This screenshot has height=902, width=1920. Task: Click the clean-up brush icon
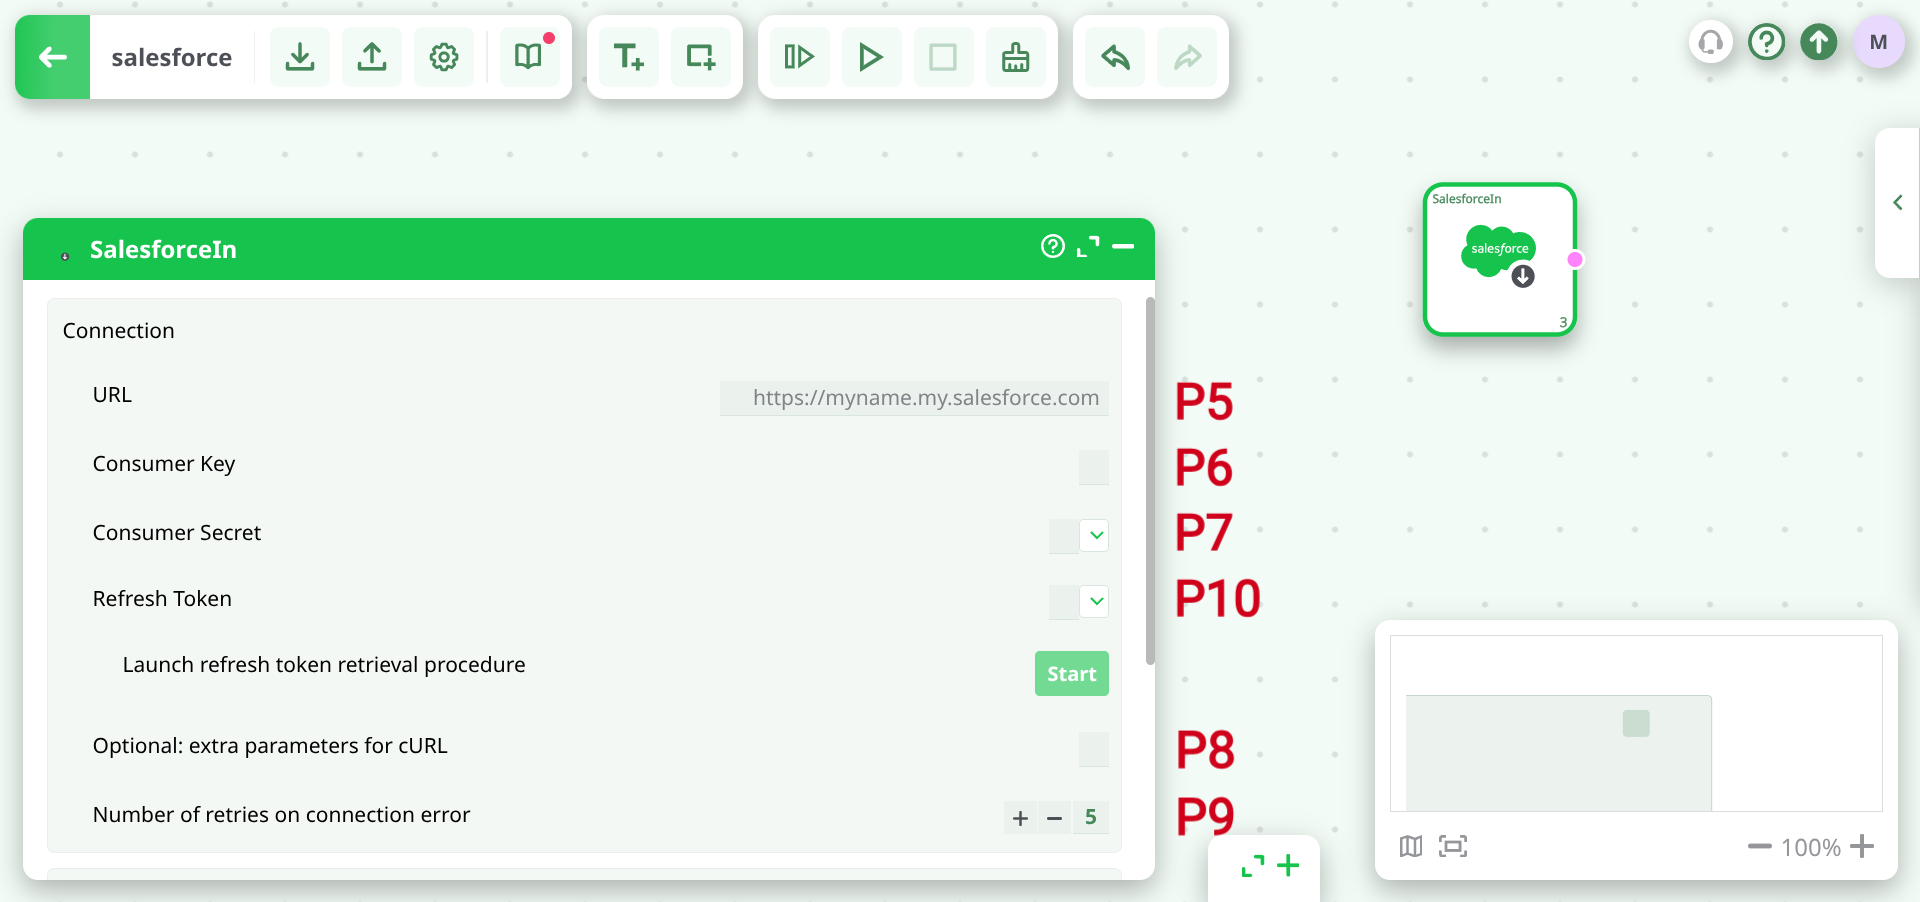pos(1016,57)
